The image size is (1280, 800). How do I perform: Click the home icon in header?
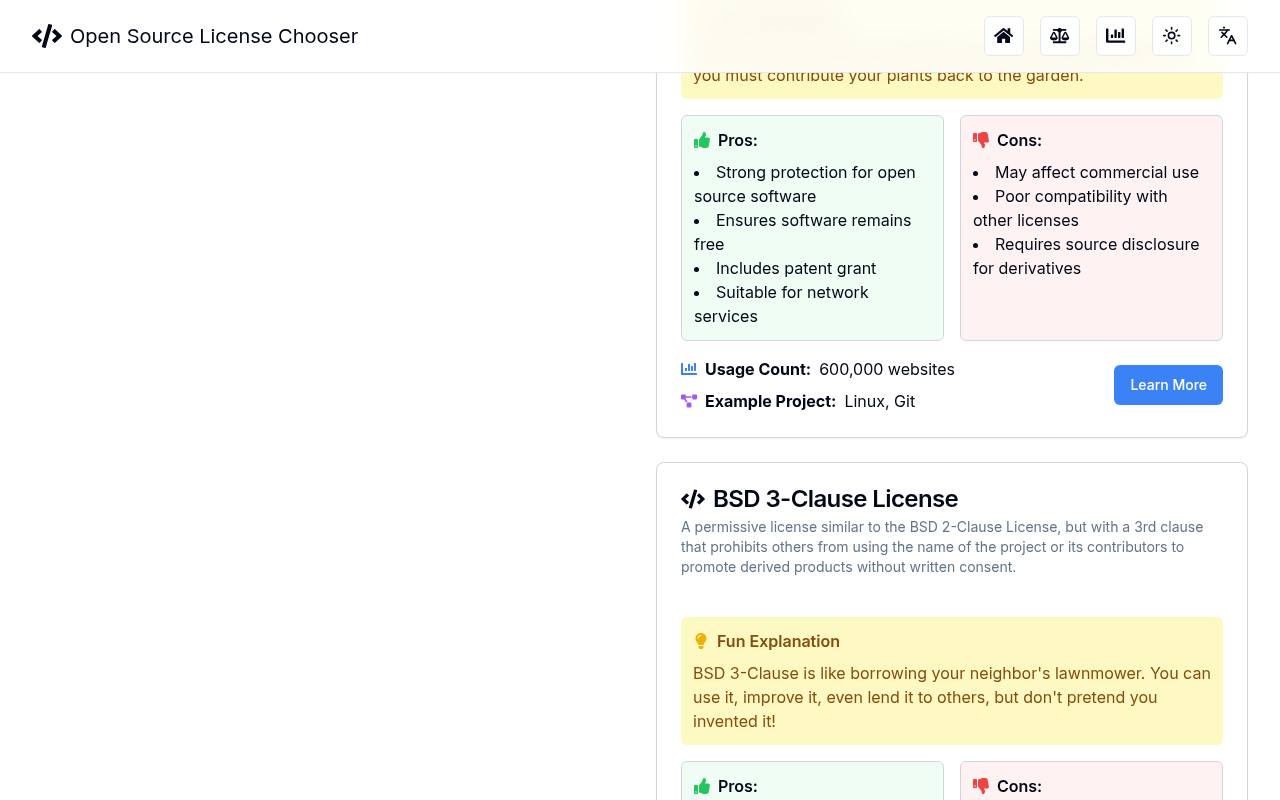[1004, 36]
